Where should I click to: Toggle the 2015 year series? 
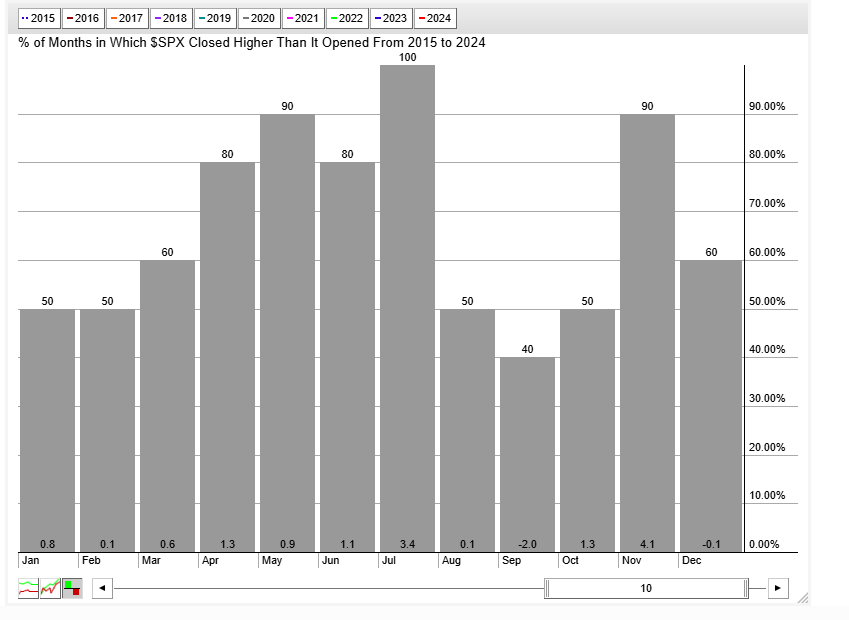[38, 18]
